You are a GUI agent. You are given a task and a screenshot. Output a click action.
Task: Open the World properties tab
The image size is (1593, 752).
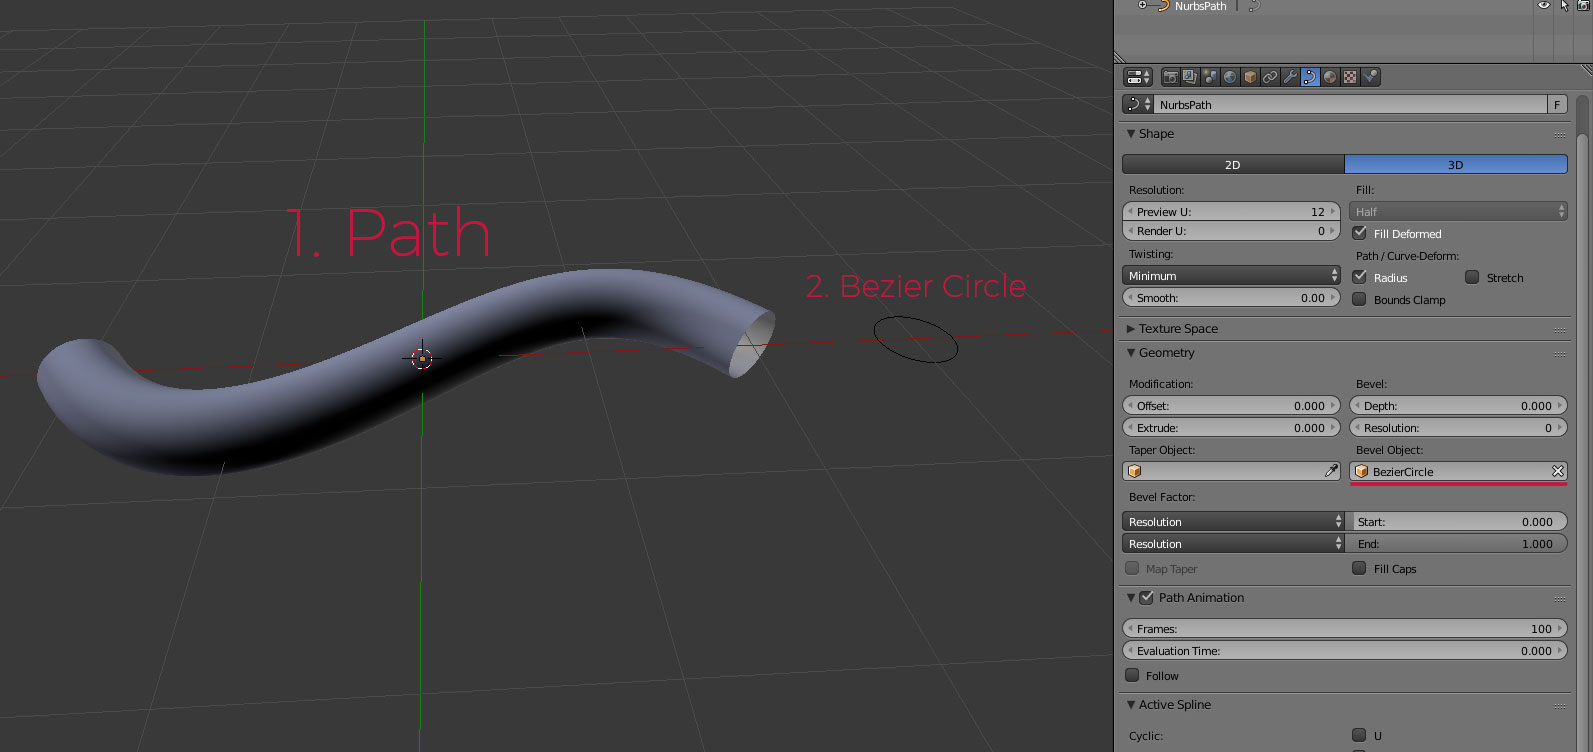(1230, 77)
